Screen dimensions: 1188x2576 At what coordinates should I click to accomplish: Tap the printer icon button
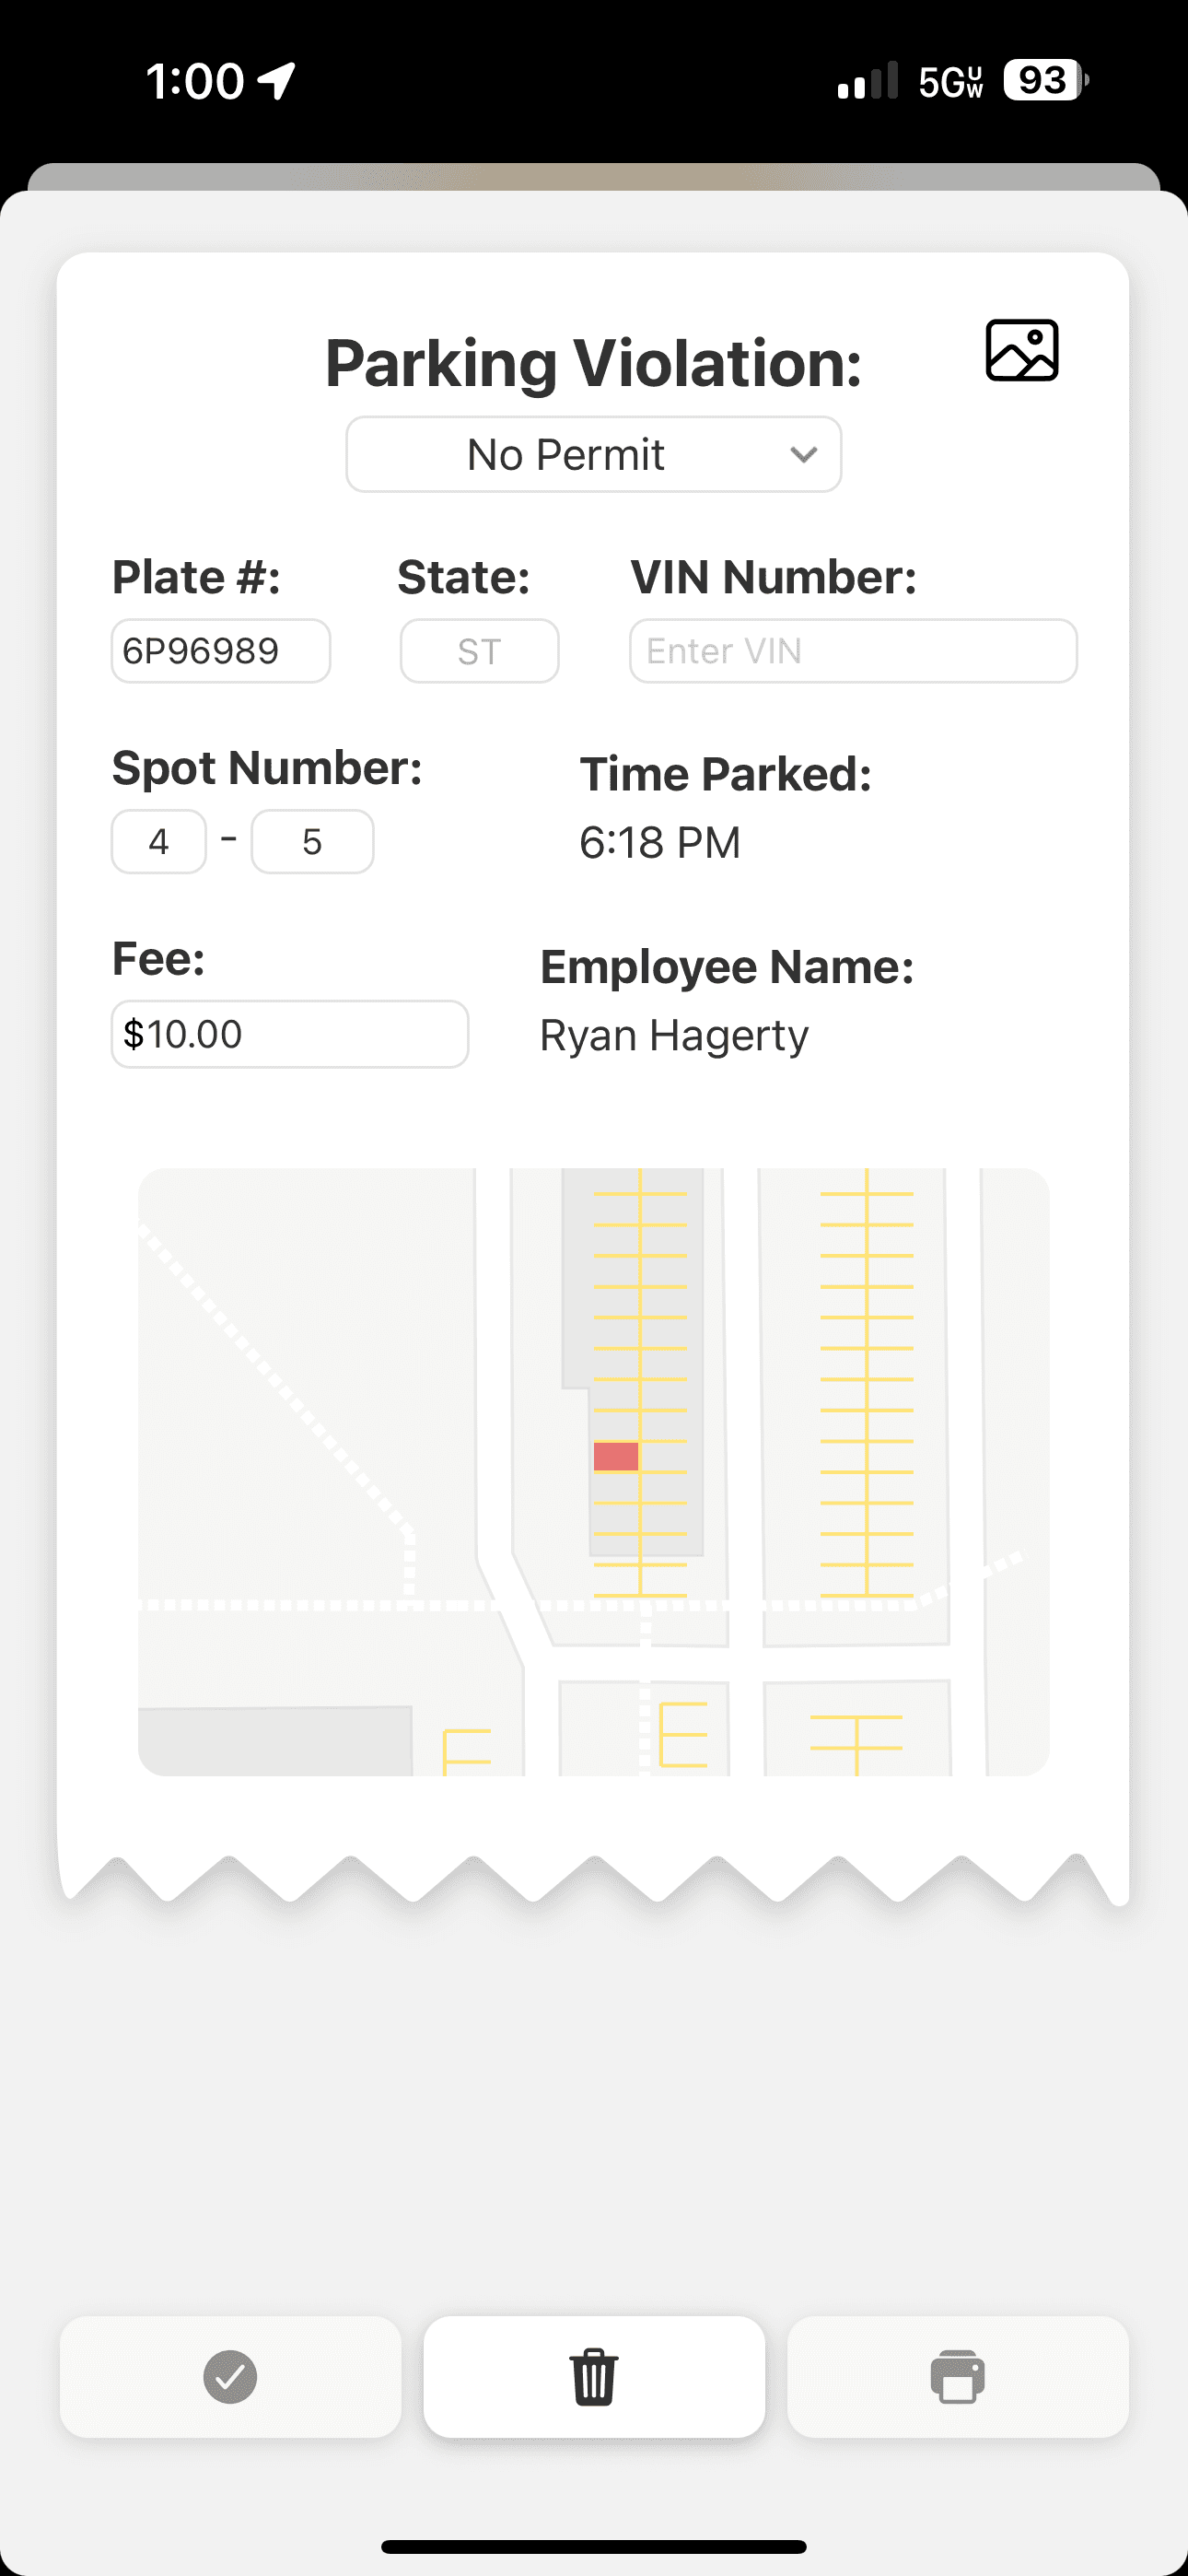(x=957, y=2376)
